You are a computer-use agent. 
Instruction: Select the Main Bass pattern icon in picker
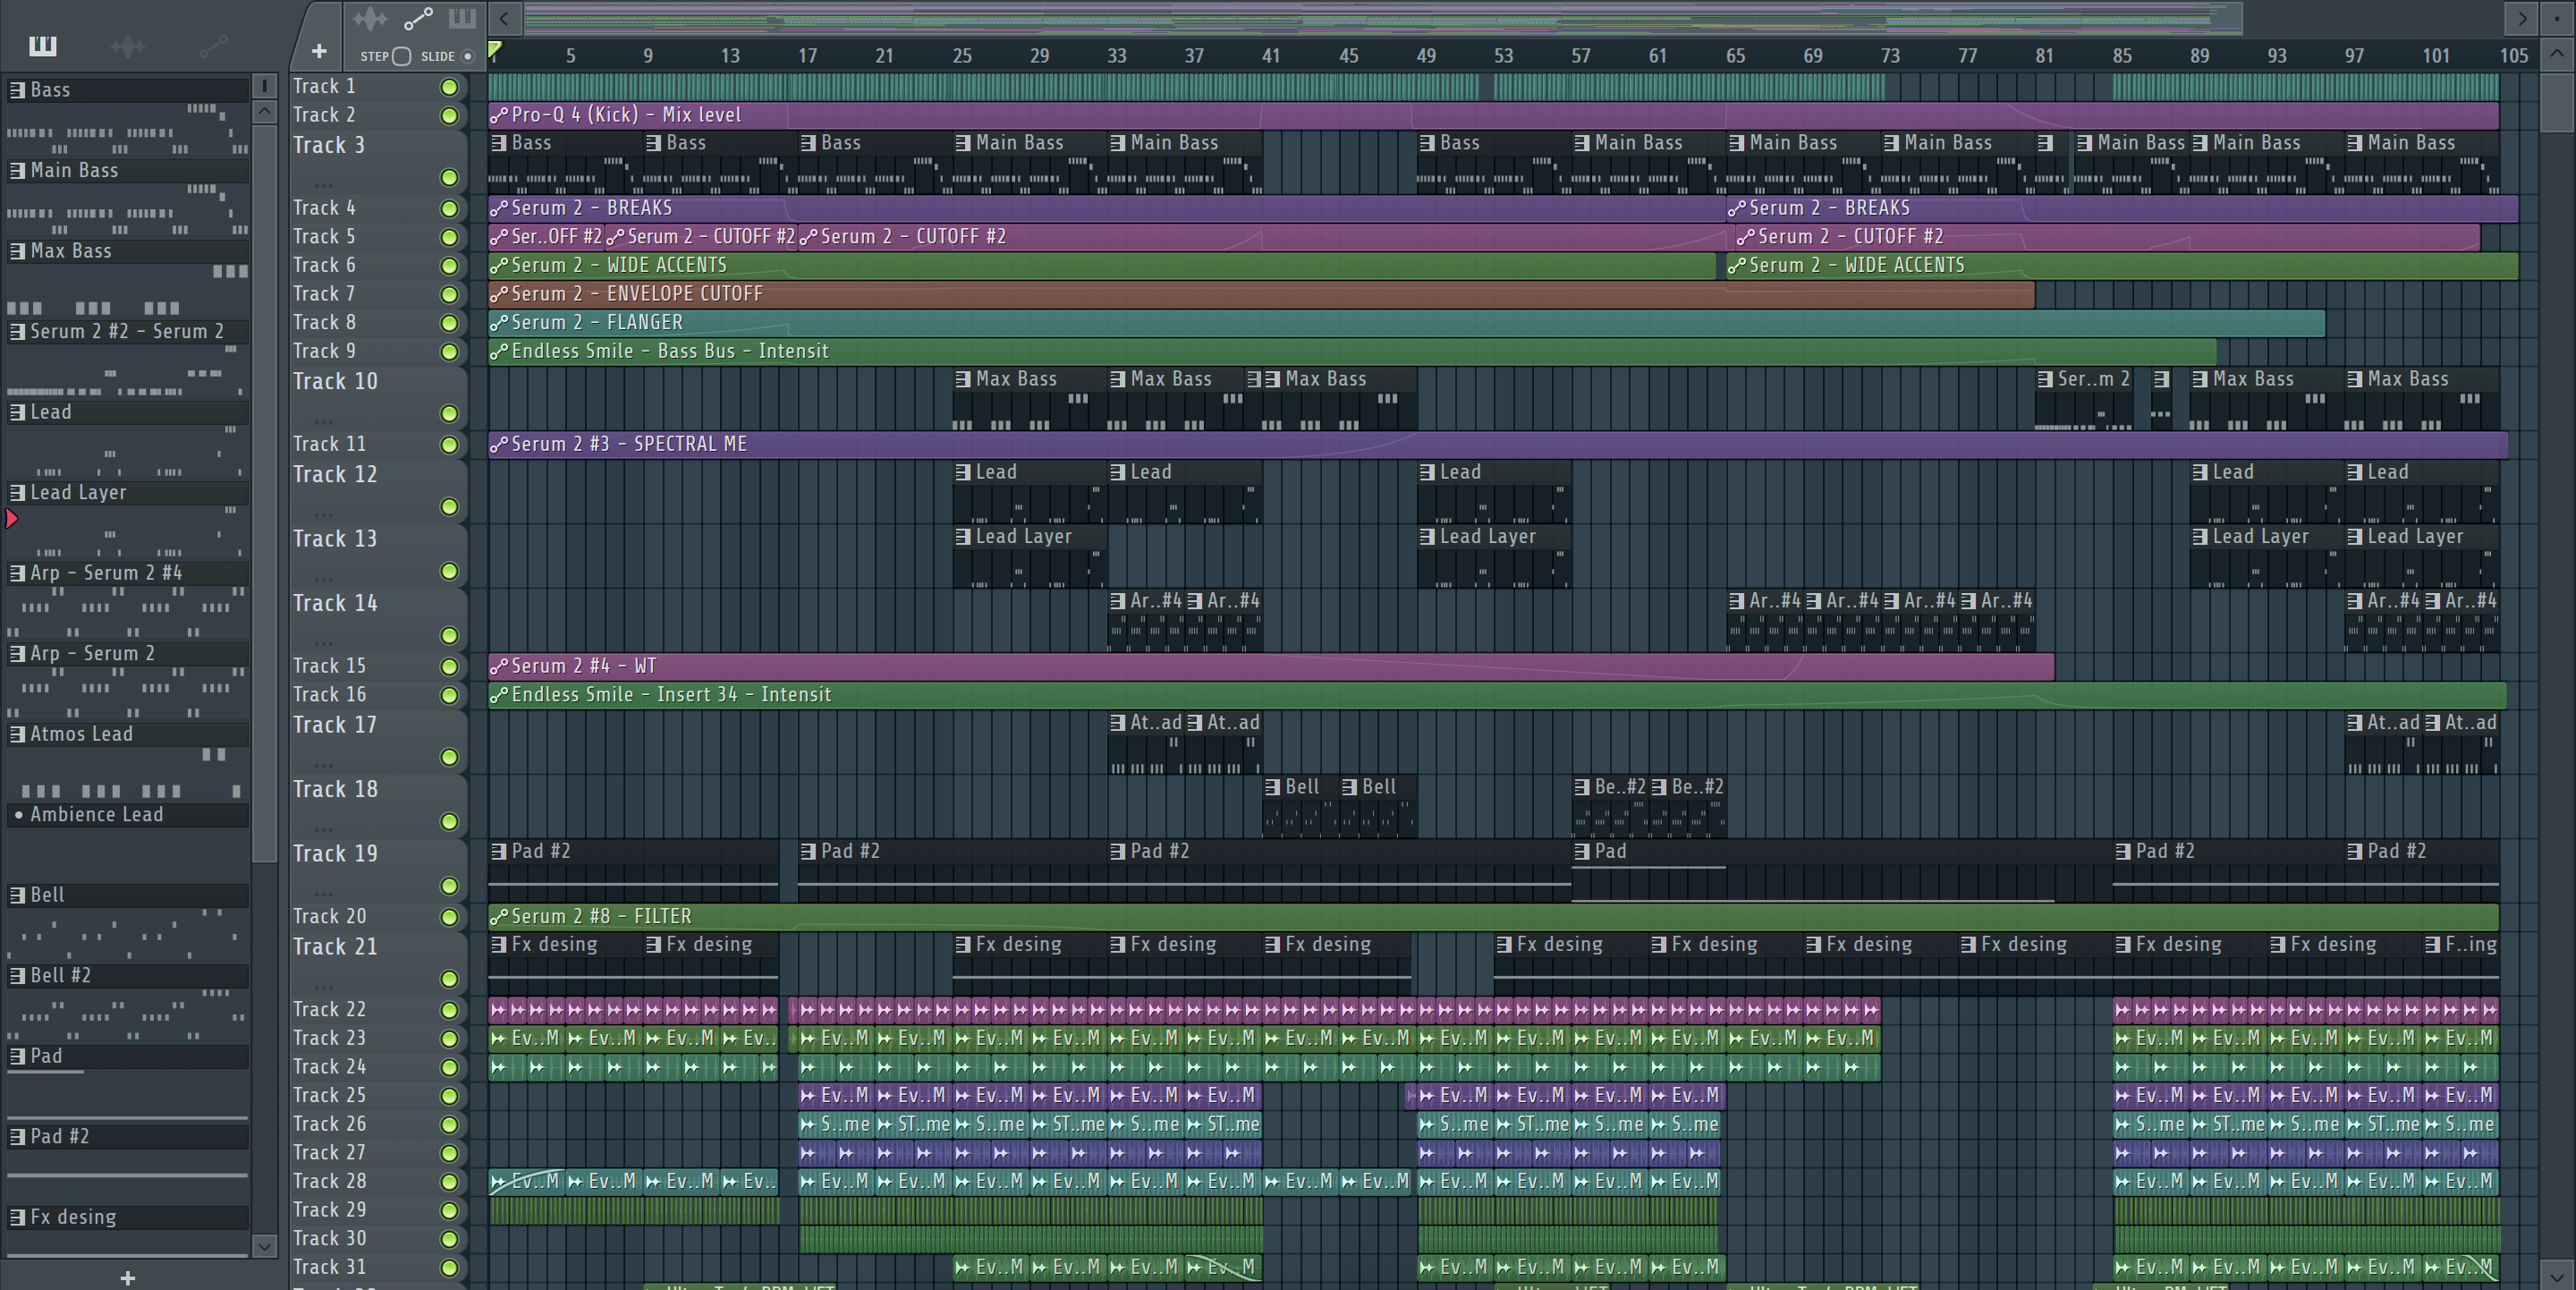pyautogui.click(x=17, y=171)
